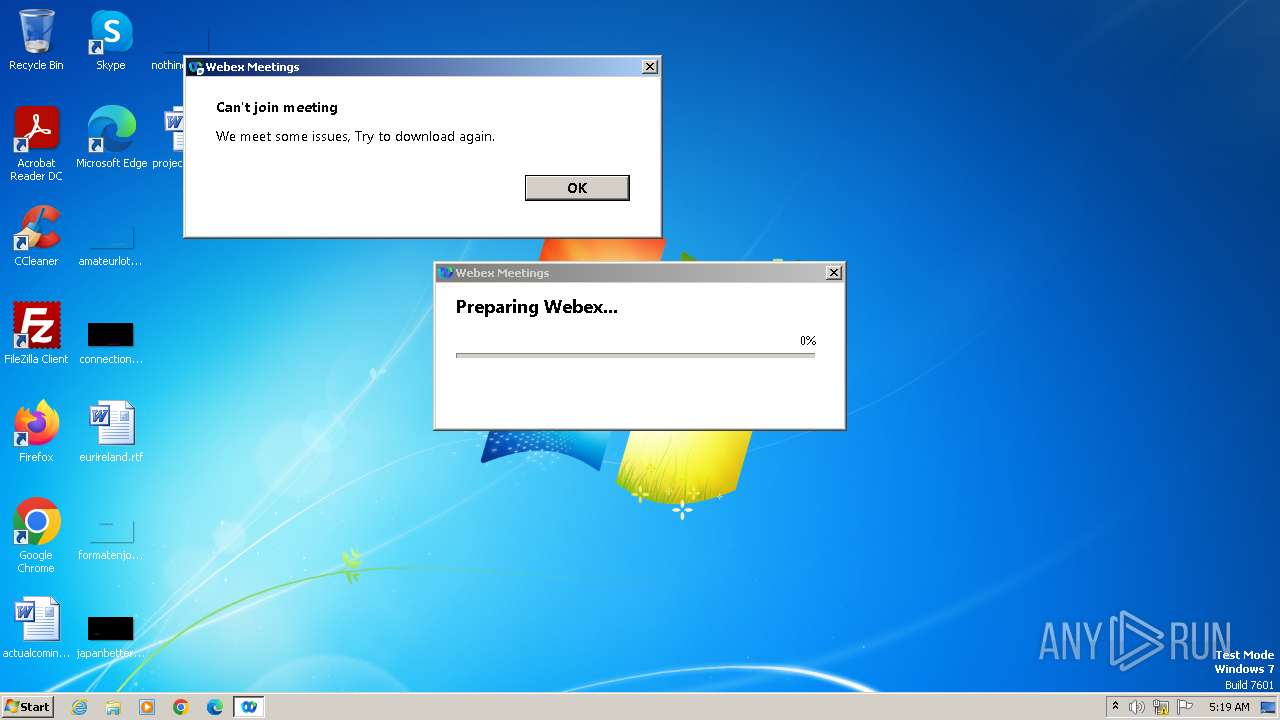Open Chrome from the taskbar
1280x720 pixels.
coord(181,707)
